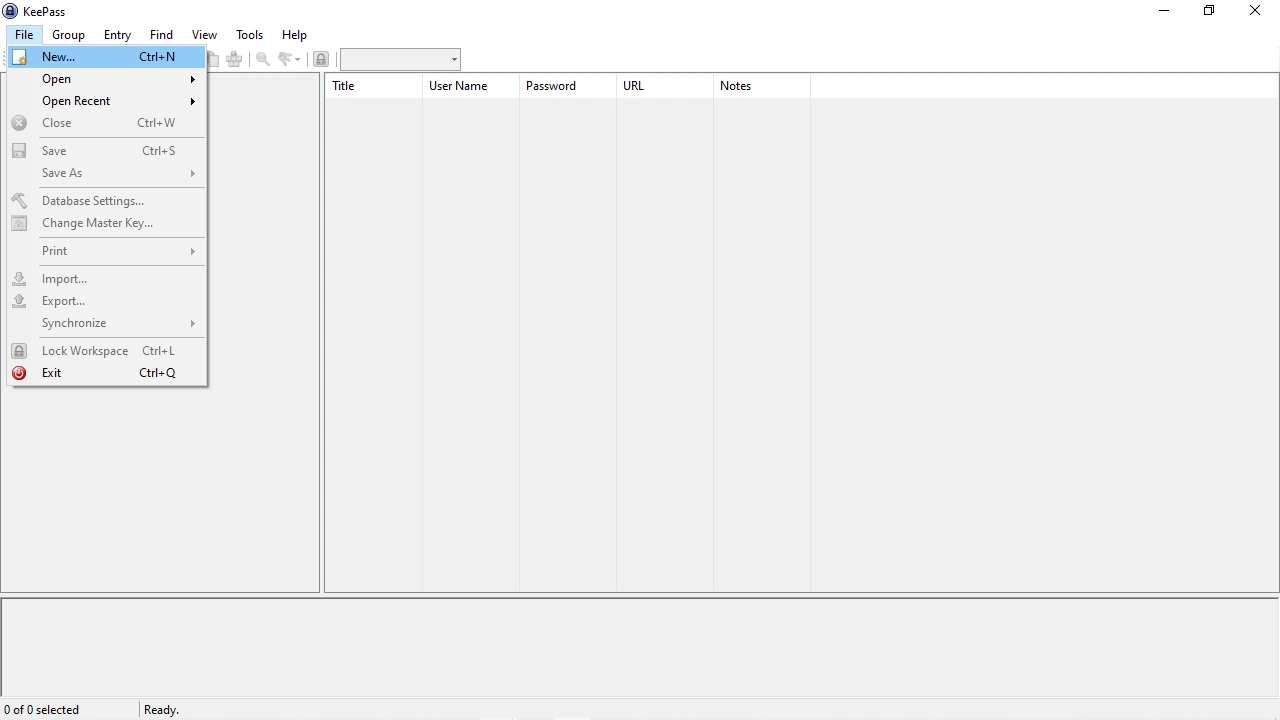Open the View menu
This screenshot has width=1280, height=720.
pyautogui.click(x=204, y=35)
